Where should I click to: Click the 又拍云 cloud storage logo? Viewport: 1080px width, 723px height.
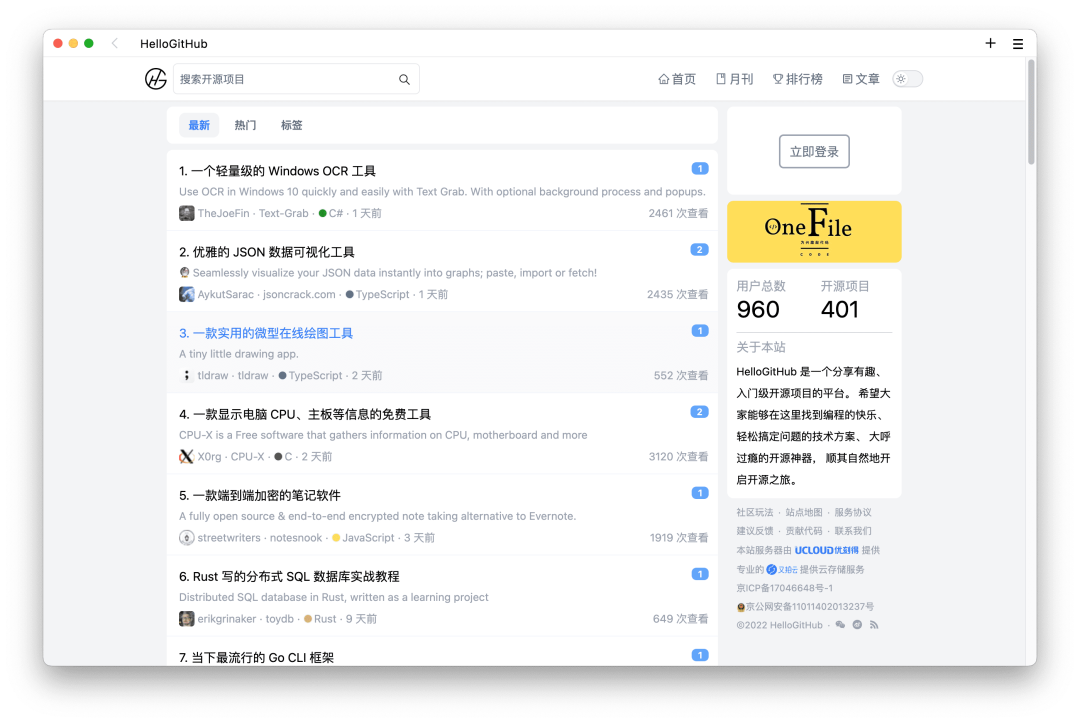click(782, 569)
